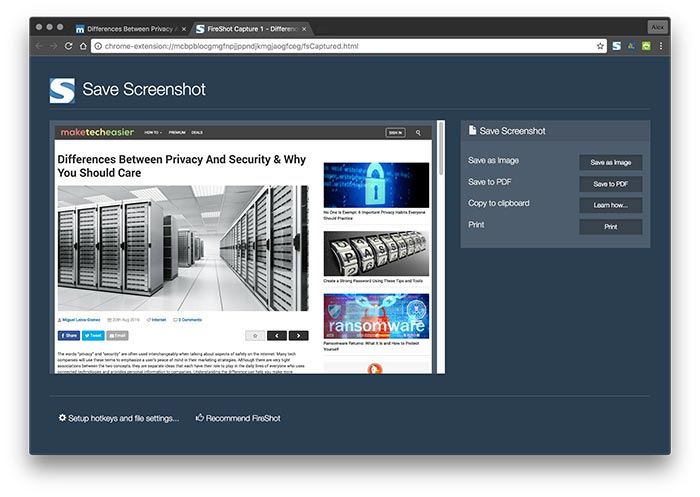Click the Save to PDF button
This screenshot has width=700, height=497.
610,184
